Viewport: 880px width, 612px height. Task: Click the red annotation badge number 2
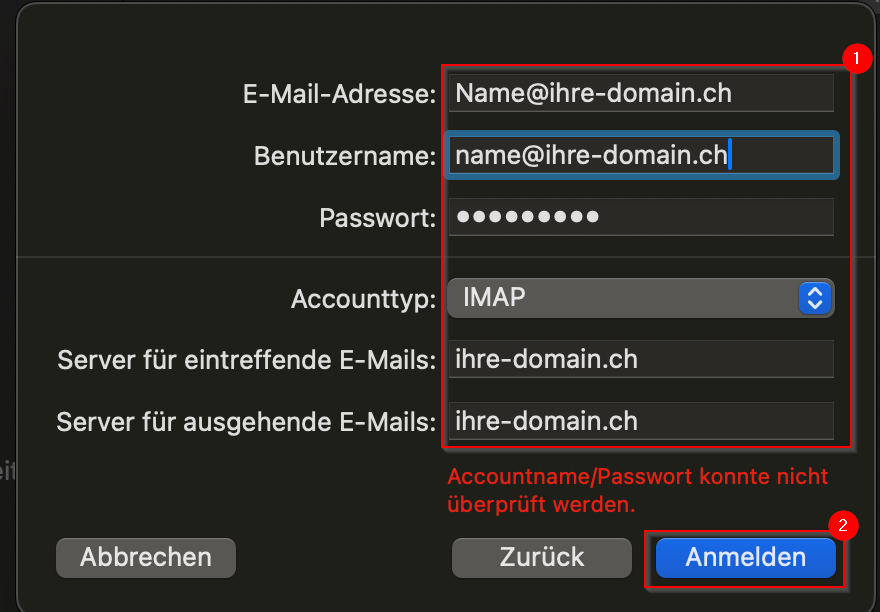click(x=844, y=525)
